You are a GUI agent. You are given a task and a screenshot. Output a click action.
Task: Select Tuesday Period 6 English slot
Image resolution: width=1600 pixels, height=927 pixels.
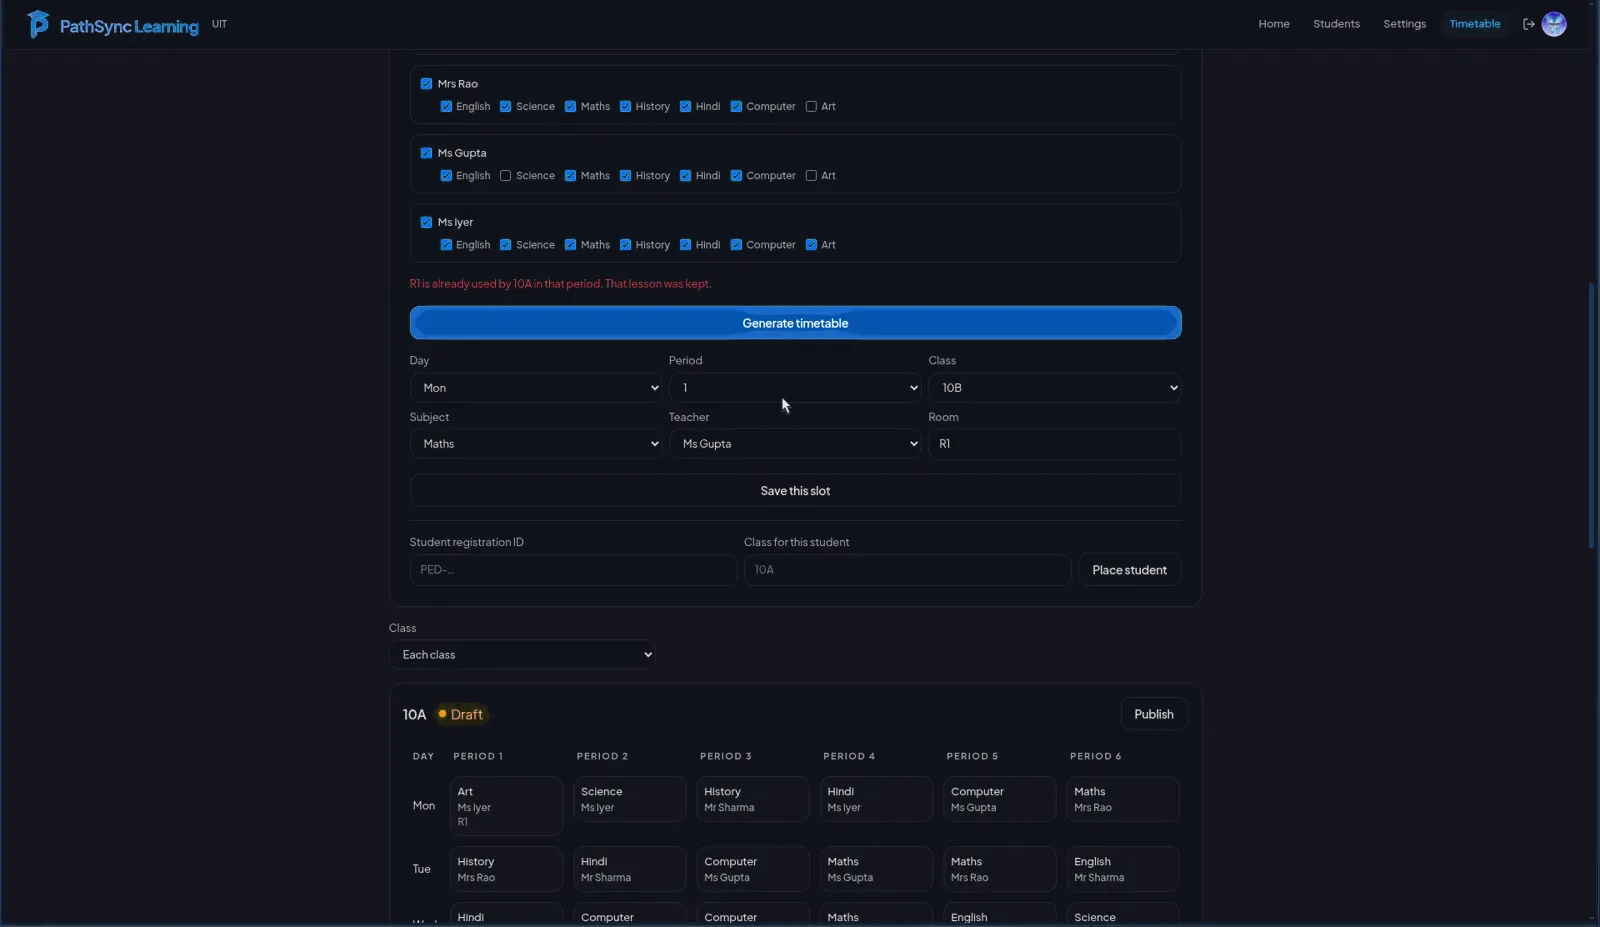pyautogui.click(x=1122, y=869)
